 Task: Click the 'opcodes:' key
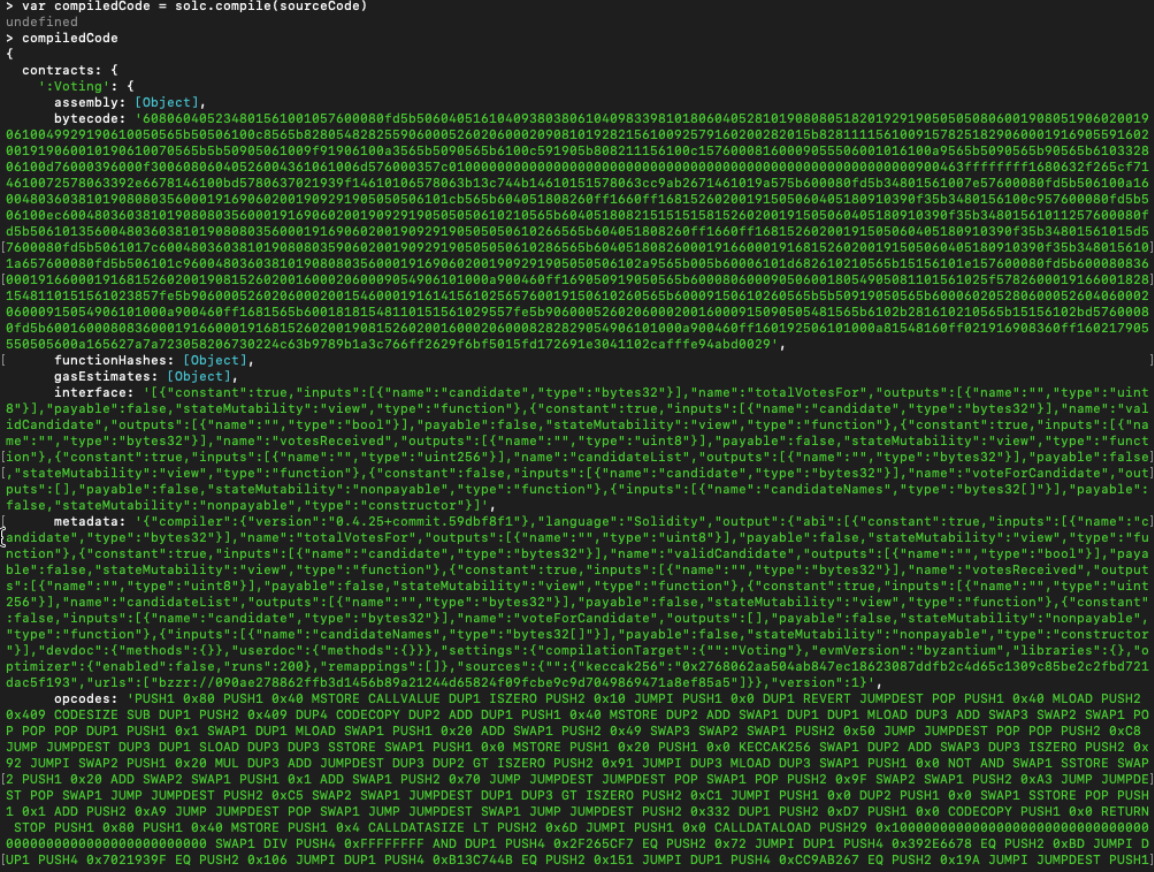click(85, 699)
